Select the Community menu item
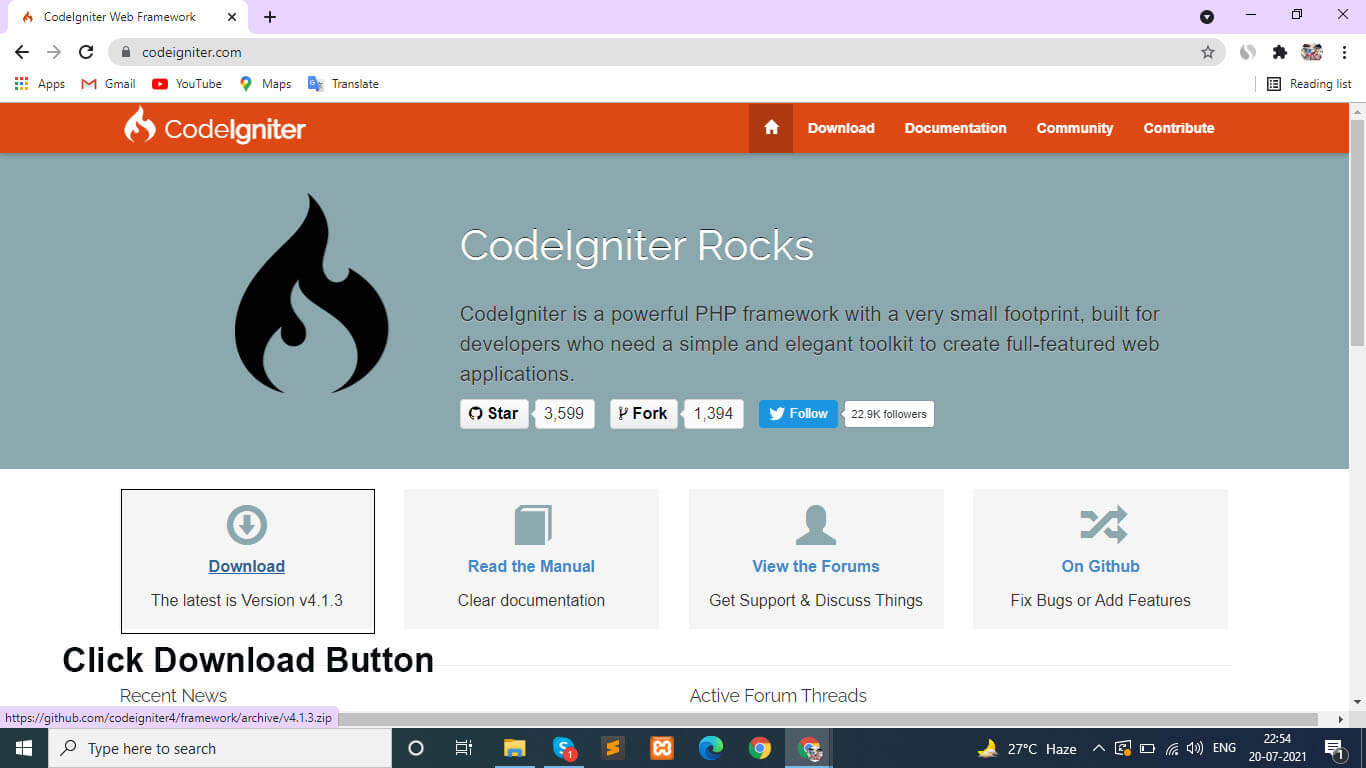This screenshot has height=768, width=1366. coord(1075,128)
